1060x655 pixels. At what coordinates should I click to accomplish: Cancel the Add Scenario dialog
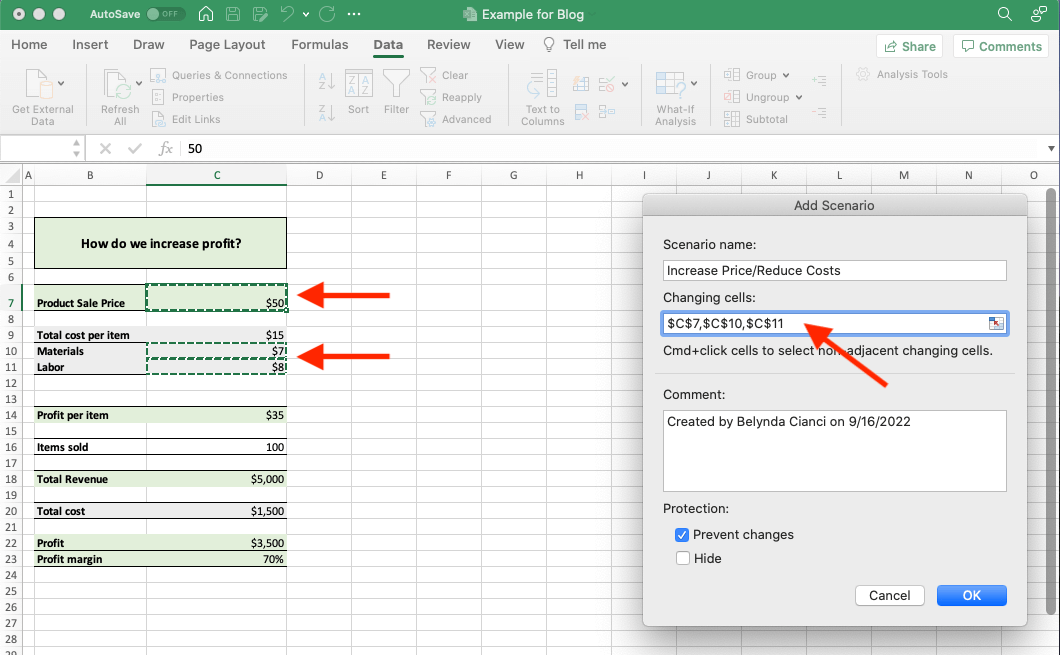pyautogui.click(x=888, y=595)
